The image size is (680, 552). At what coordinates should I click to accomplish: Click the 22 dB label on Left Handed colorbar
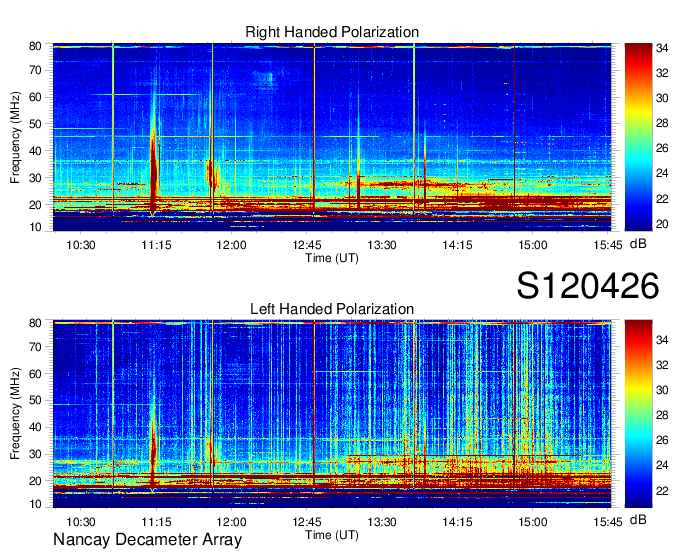[x=662, y=491]
